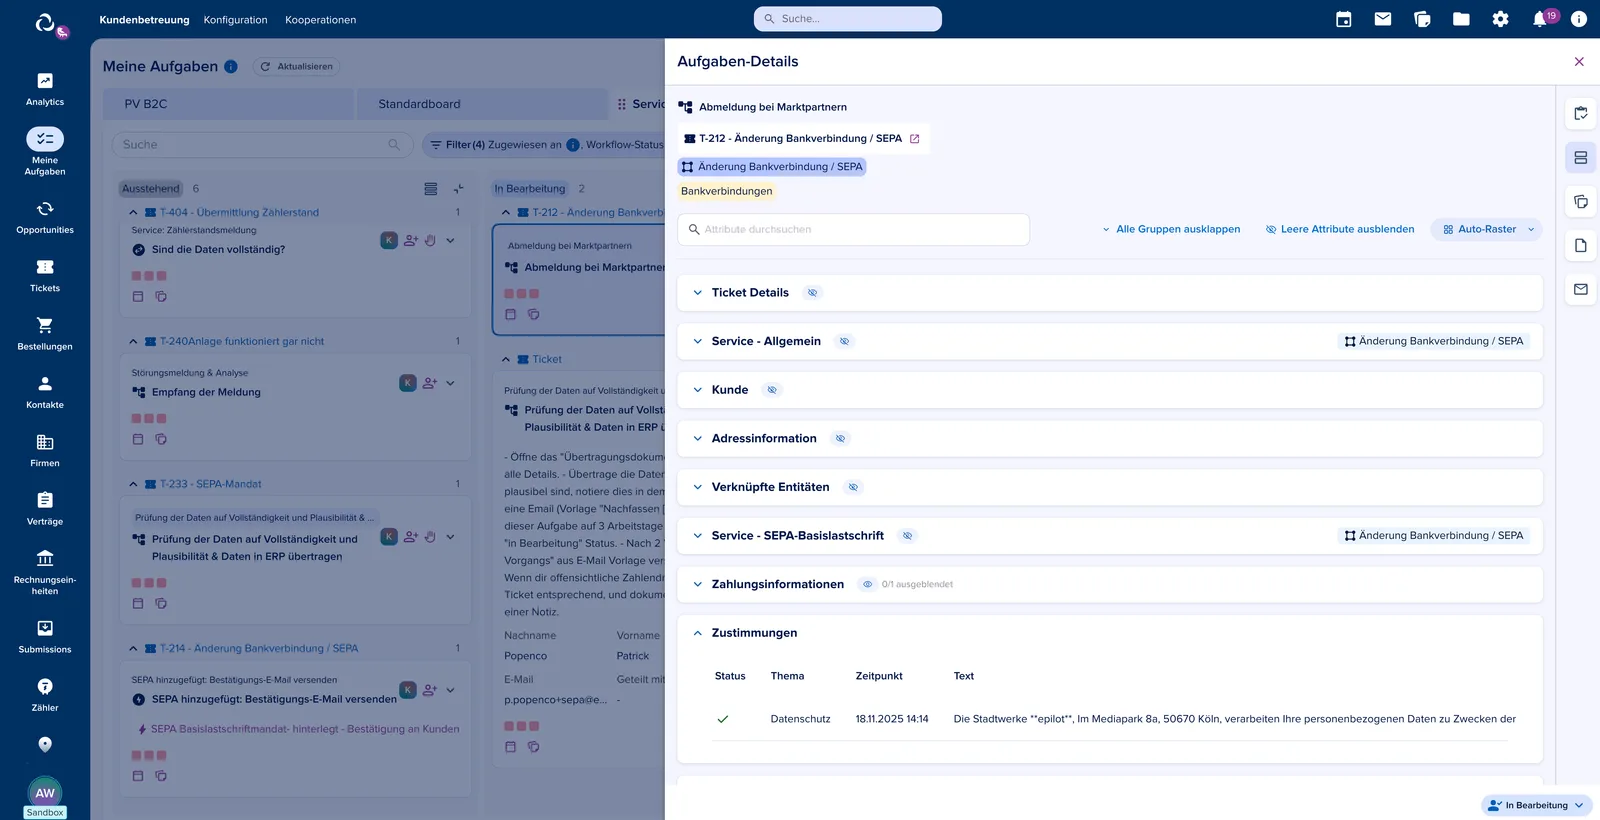Toggle the eye icon beside Zahlungsinformationen
The width and height of the screenshot is (1600, 820).
(868, 585)
